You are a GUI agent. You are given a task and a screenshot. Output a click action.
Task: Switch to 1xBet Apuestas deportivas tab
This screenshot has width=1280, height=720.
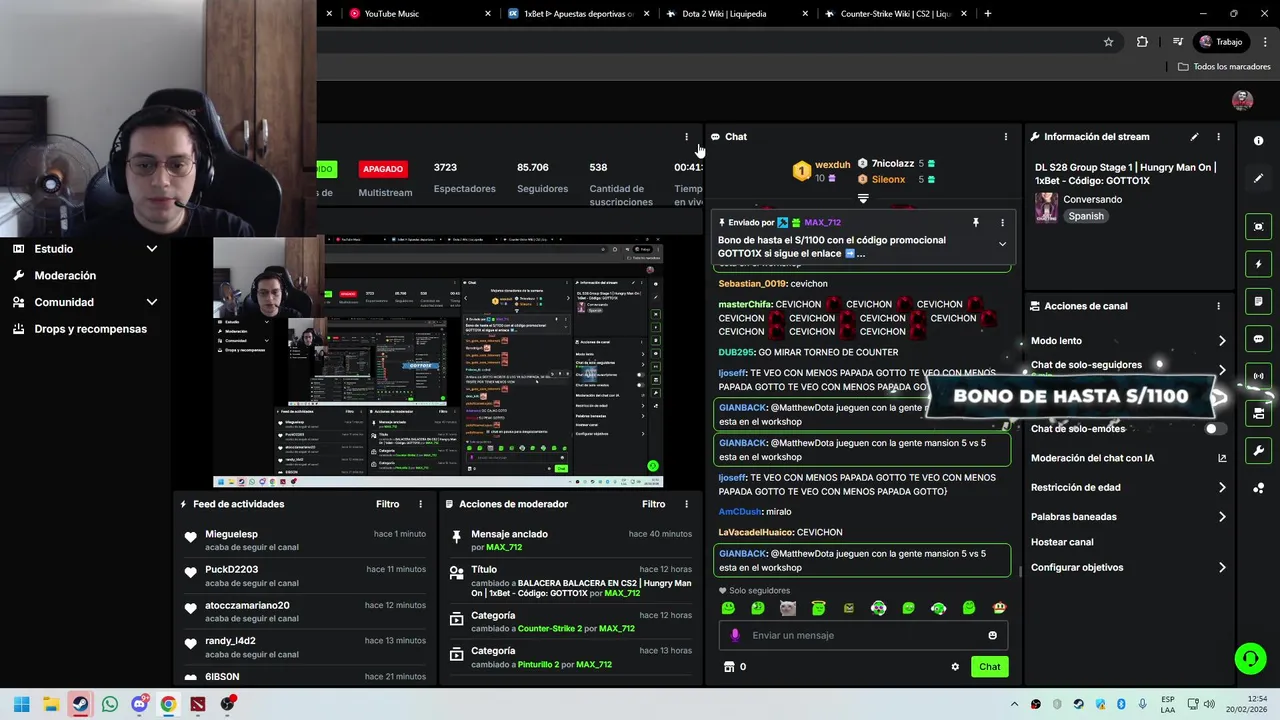(578, 14)
